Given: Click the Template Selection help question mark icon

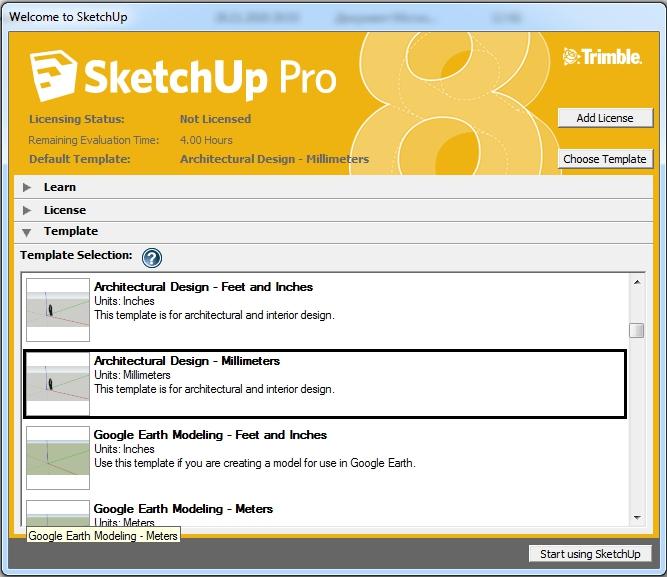Looking at the screenshot, I should (x=152, y=258).
